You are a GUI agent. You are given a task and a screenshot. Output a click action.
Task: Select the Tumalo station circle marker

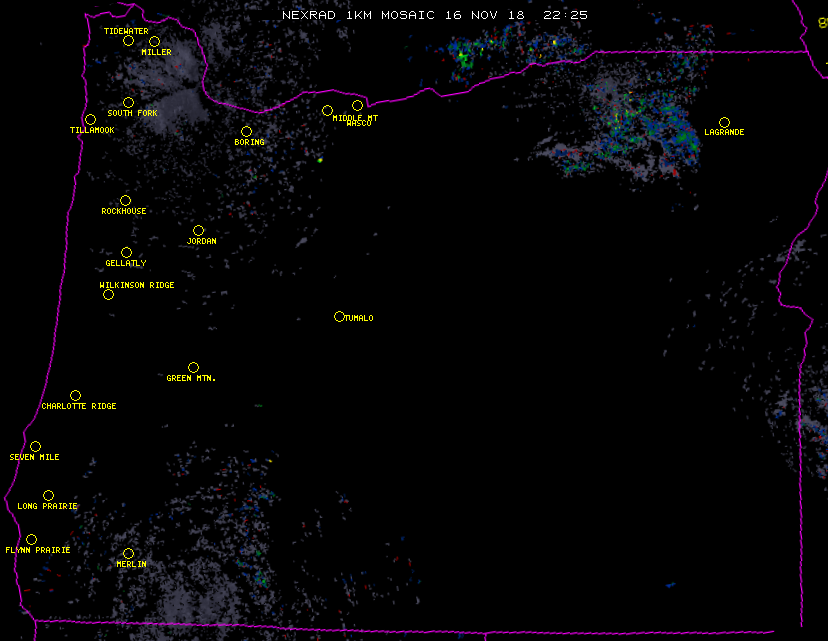[339, 316]
